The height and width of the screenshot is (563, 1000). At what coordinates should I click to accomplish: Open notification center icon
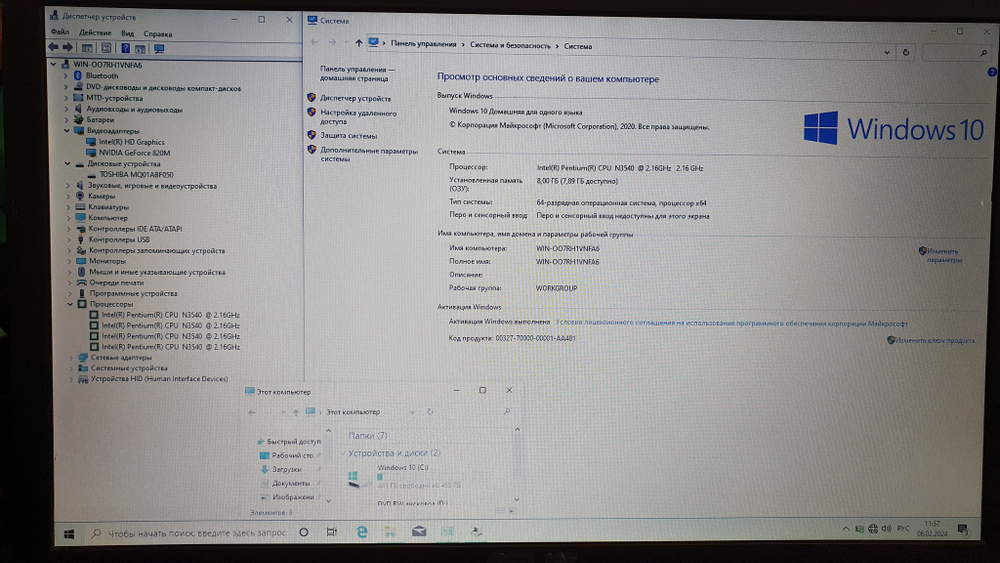[x=963, y=529]
